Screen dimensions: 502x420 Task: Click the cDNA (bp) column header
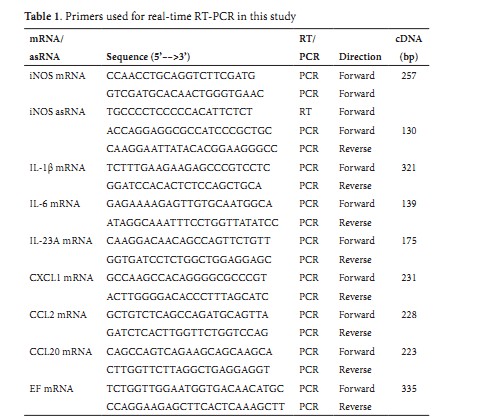click(409, 48)
